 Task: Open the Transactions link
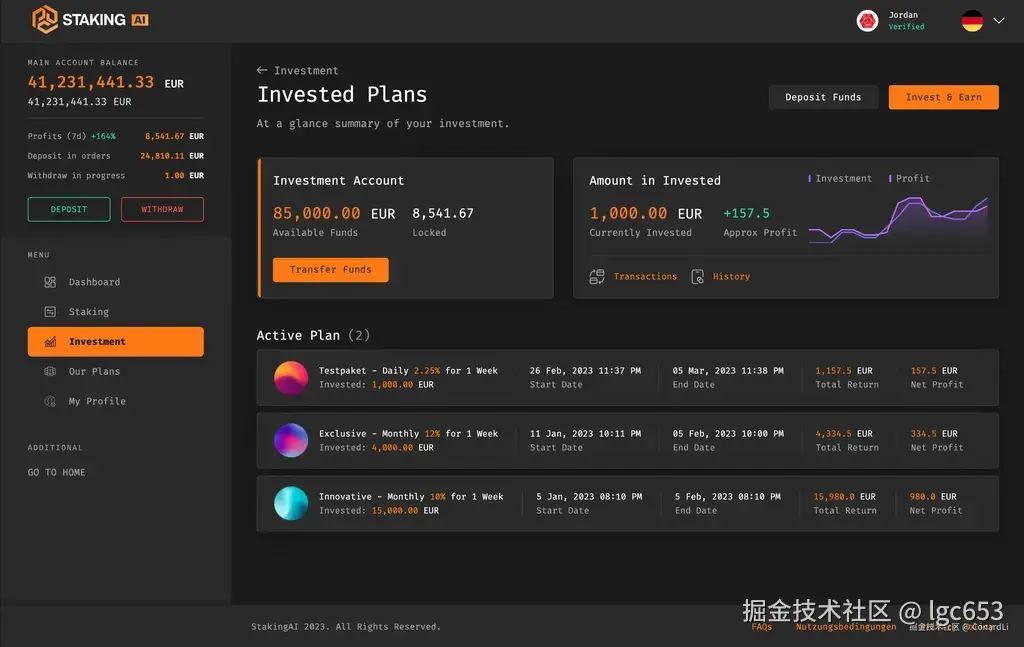coord(645,276)
